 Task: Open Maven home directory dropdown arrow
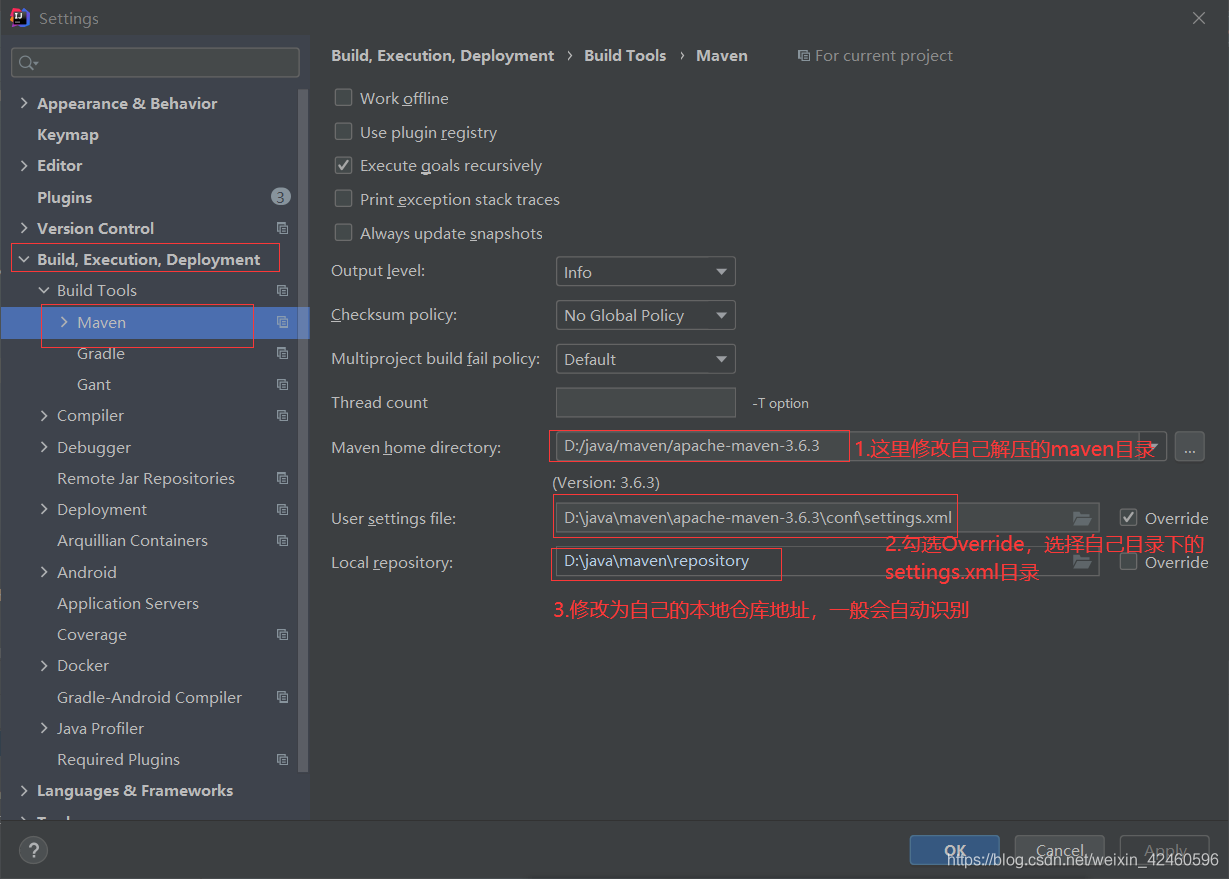pos(1155,447)
